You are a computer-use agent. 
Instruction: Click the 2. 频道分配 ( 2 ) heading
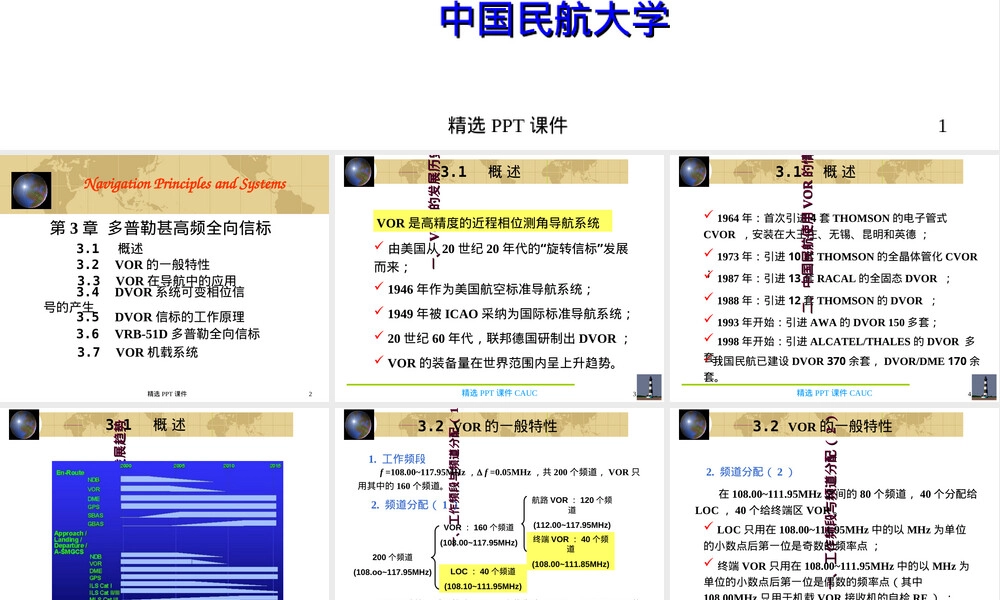point(749,471)
